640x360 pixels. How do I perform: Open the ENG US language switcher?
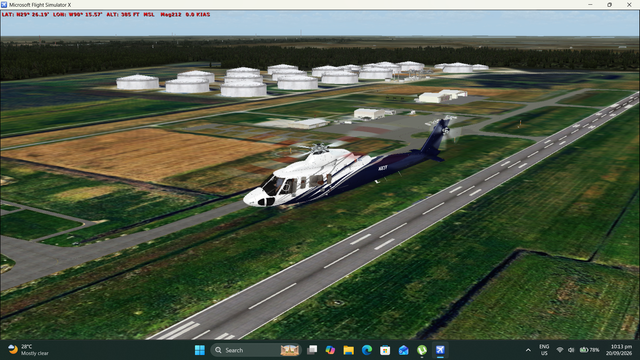pos(544,350)
